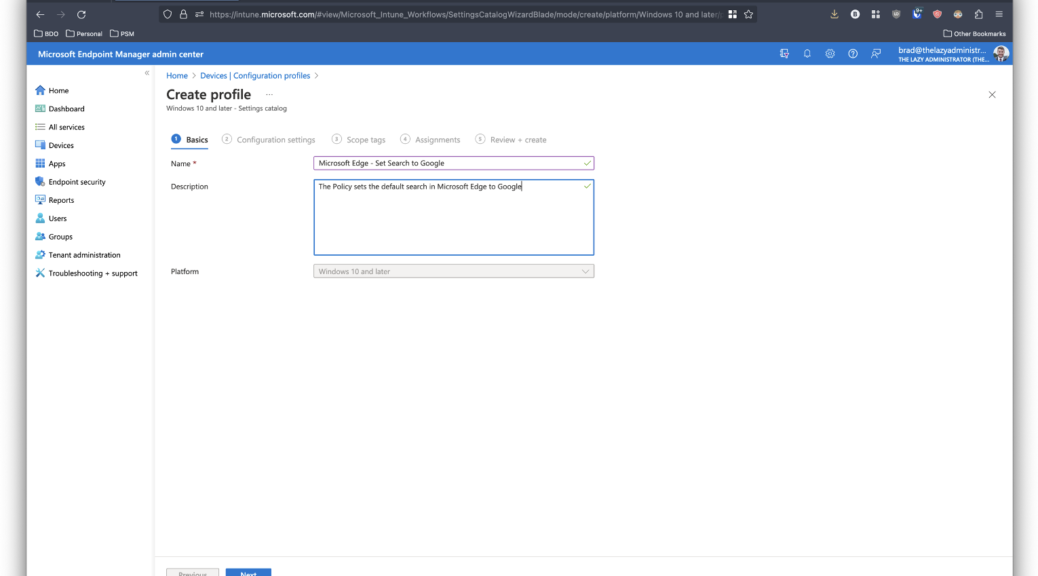The image size is (1038, 576).
Task: Open the PSM bookmarks folder
Action: click(122, 33)
